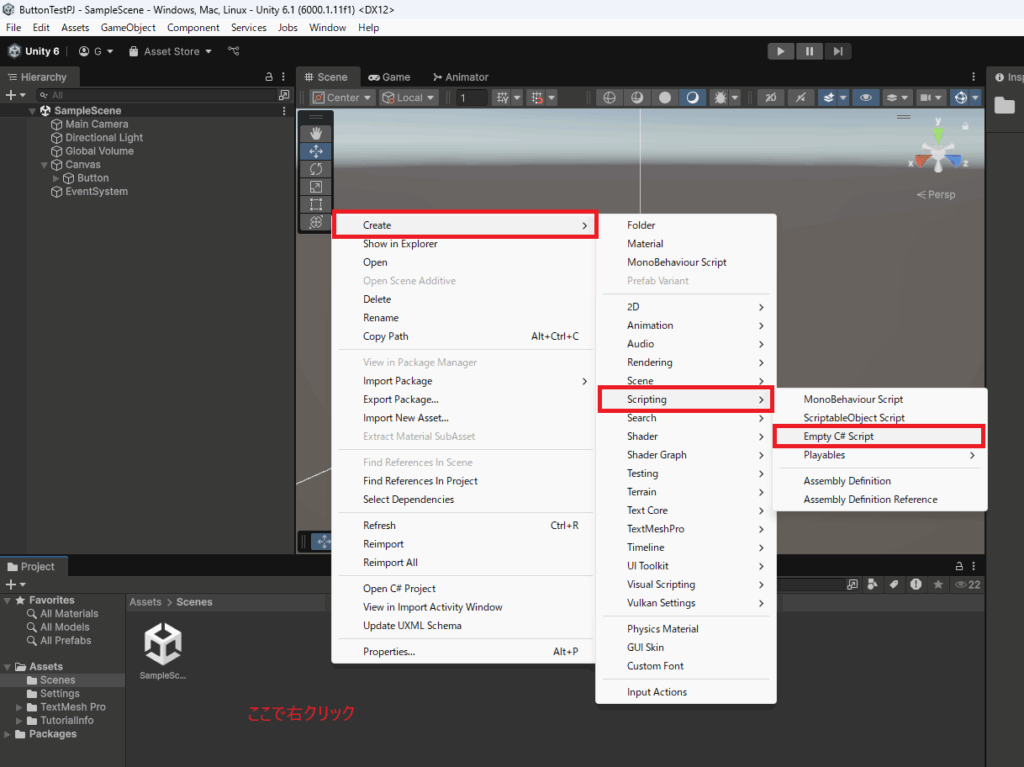Viewport: 1024px width, 767px height.
Task: Open the version control icon beside Asset Store
Action: 234,51
